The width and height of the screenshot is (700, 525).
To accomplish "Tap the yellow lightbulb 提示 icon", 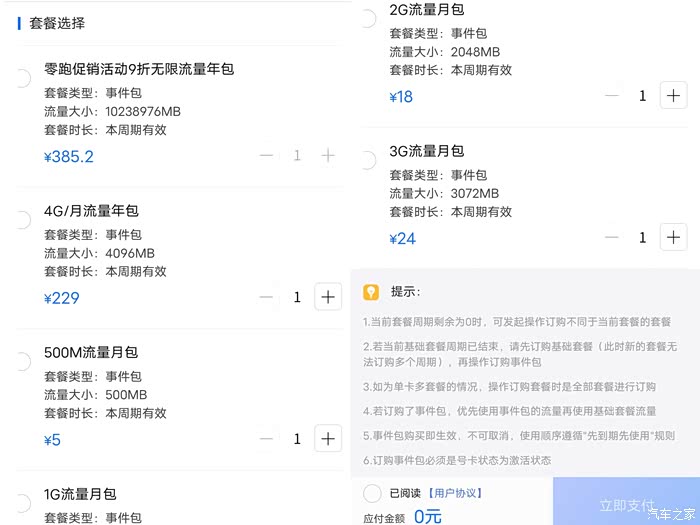I will [371, 292].
